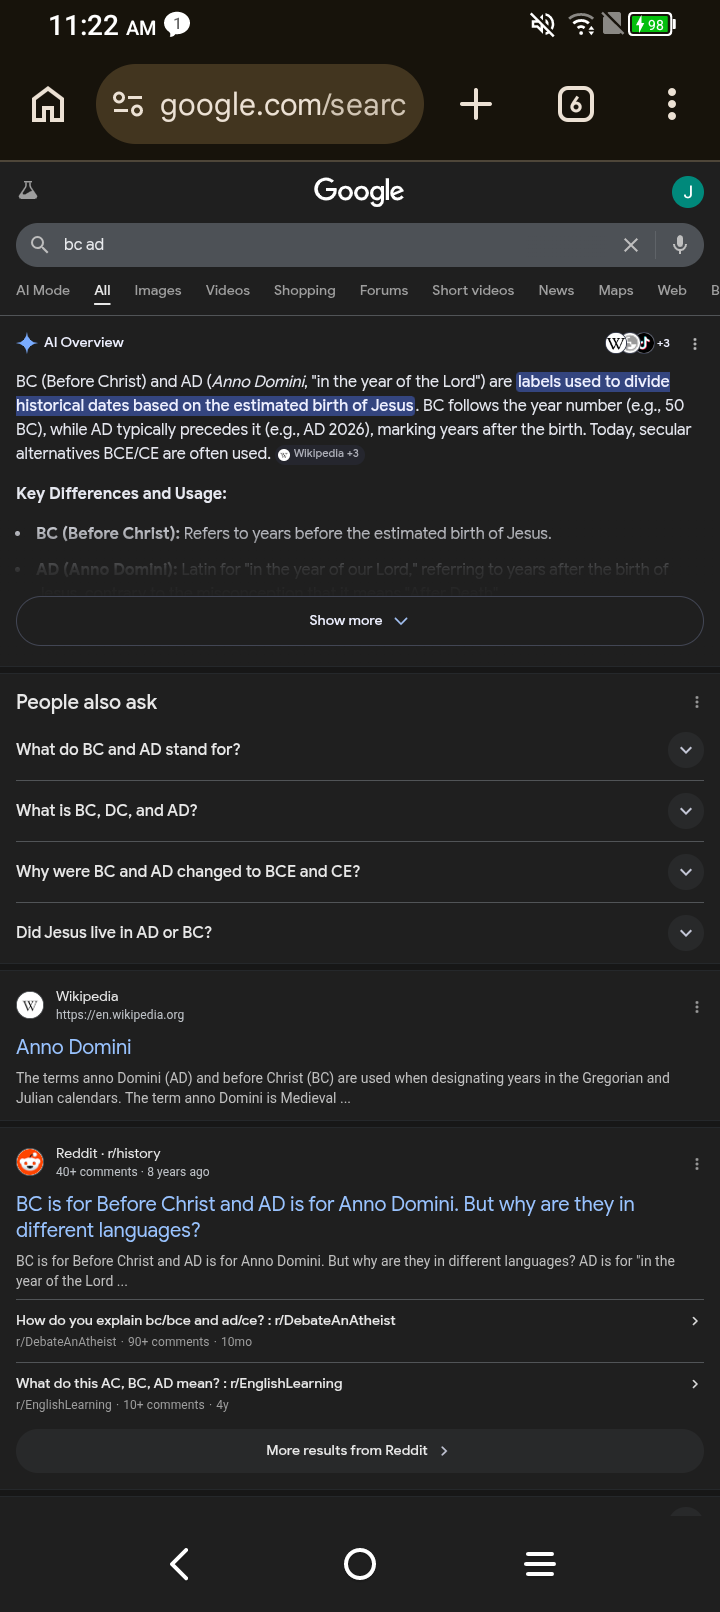The image size is (720, 1612).
Task: Switch to the Images tab
Action: 158,290
